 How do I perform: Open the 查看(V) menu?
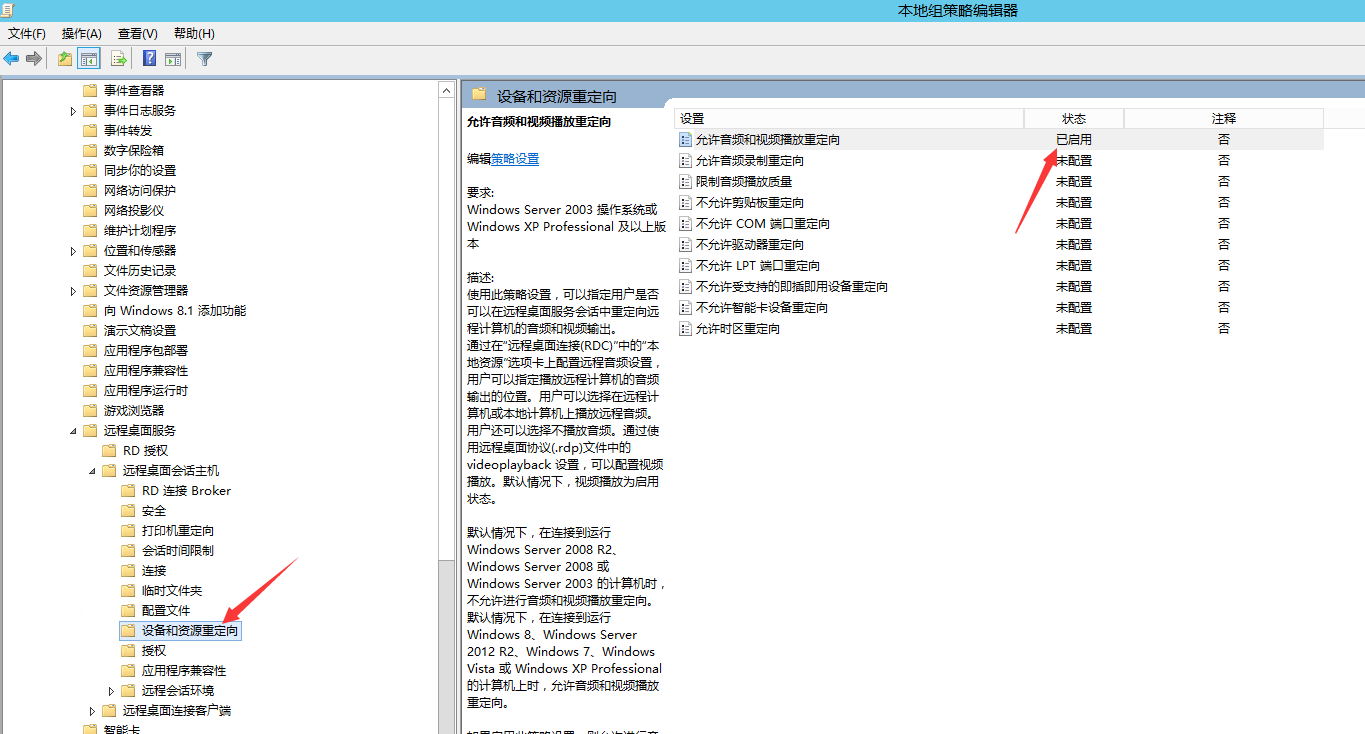click(x=138, y=34)
